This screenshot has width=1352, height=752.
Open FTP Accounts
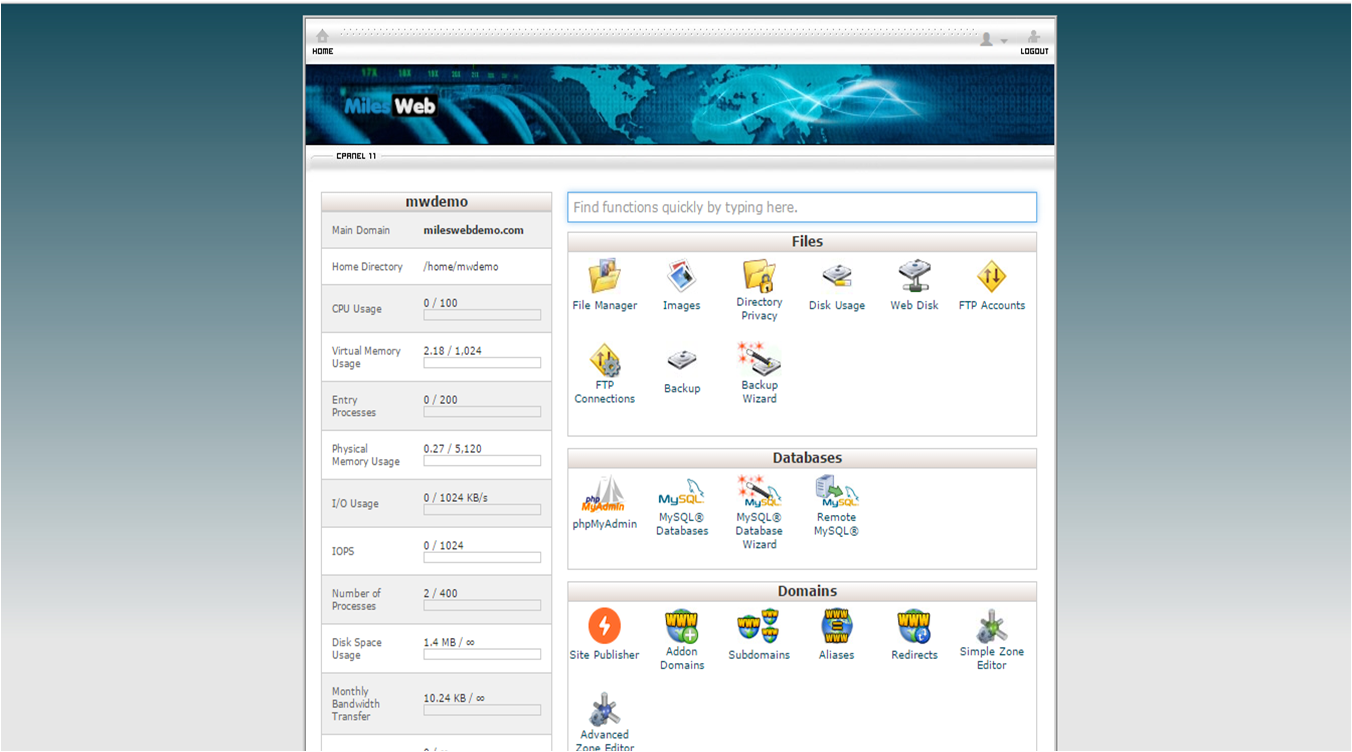point(992,276)
